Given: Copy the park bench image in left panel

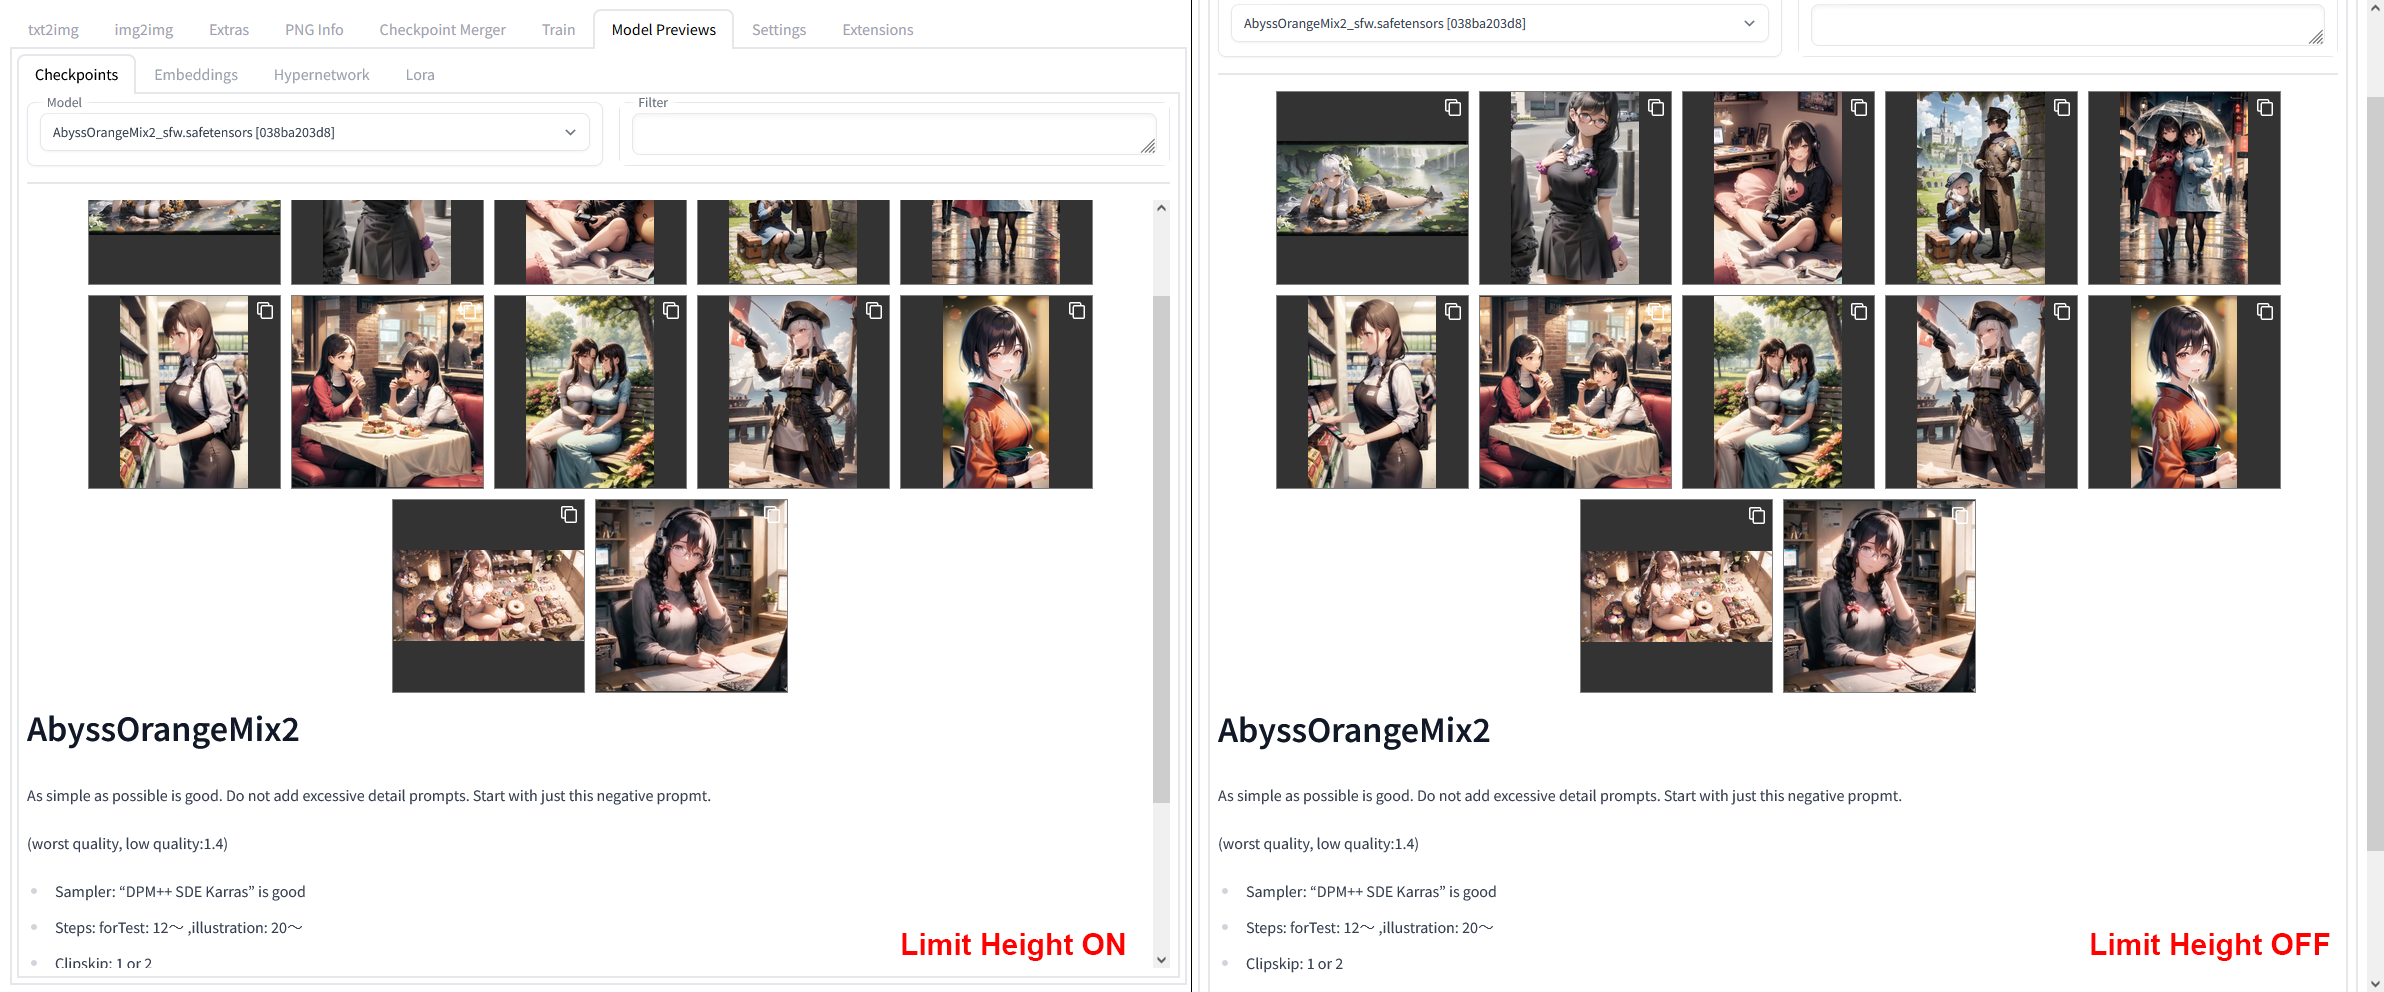Looking at the screenshot, I should (670, 311).
